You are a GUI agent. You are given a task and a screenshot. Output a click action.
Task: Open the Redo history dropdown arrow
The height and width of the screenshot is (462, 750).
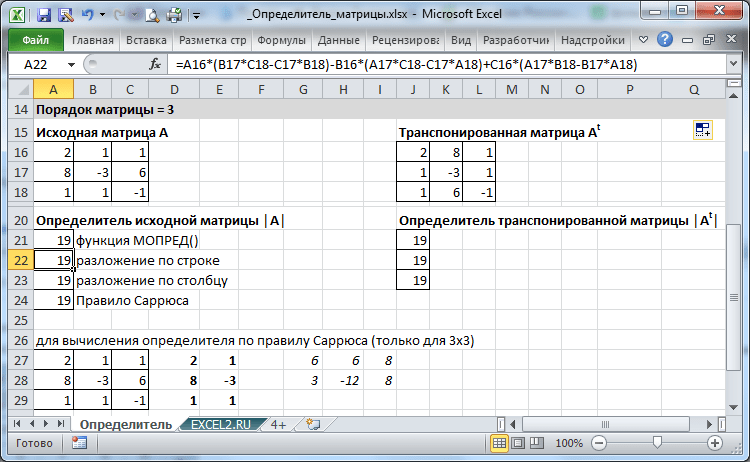point(134,15)
